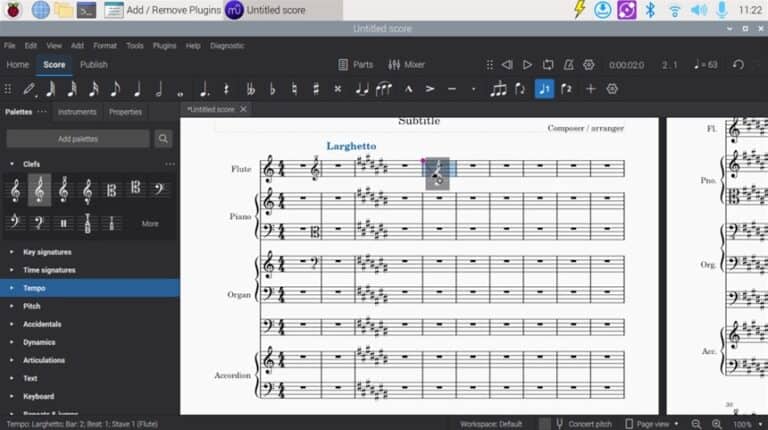Click the zoom out icon in status bar

pyautogui.click(x=697, y=423)
